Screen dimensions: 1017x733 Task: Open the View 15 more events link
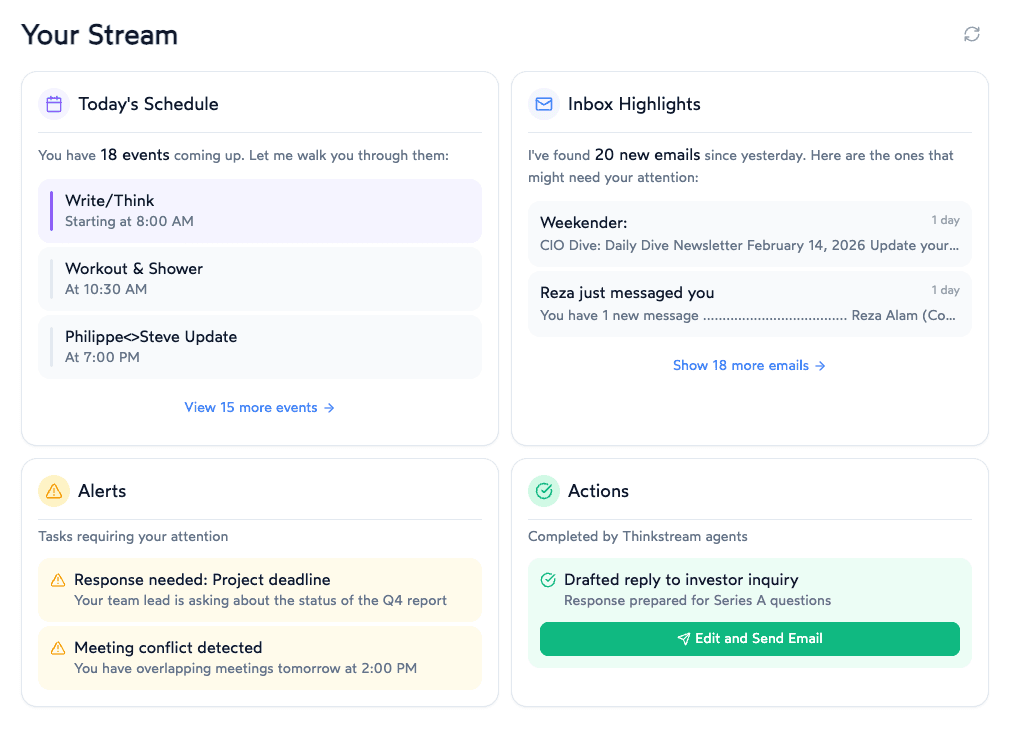click(254, 407)
